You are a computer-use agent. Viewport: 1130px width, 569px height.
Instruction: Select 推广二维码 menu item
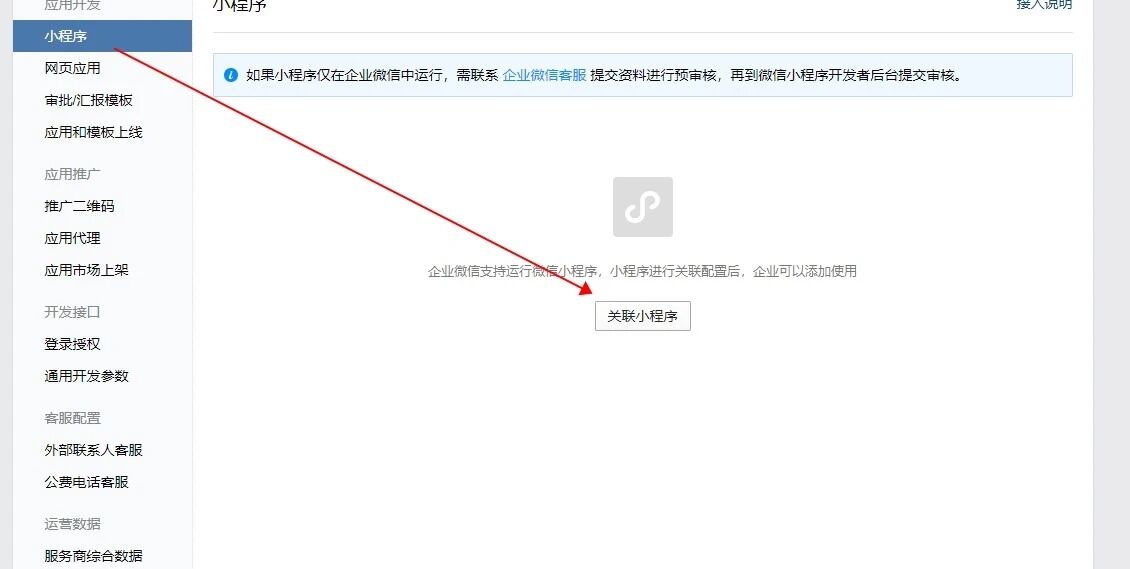click(79, 206)
